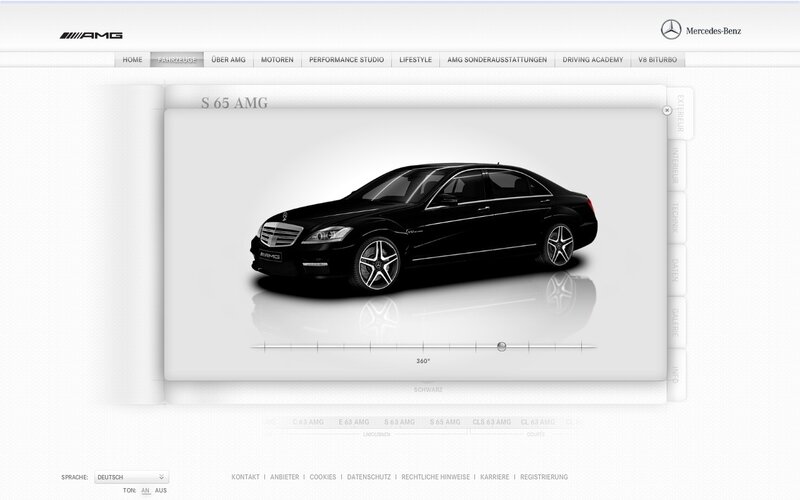
Task: Go to the MOTOREN section
Action: tap(277, 60)
